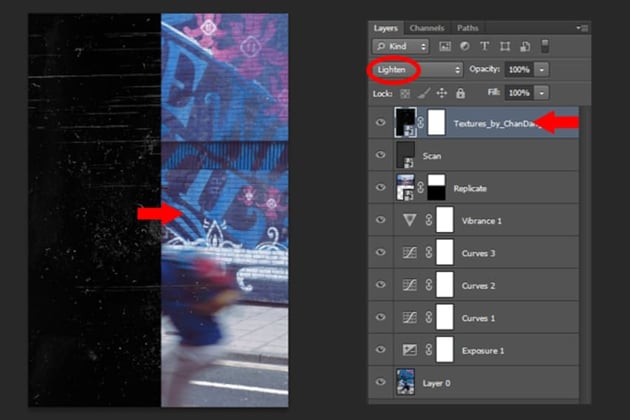Click the lock all padlock icon
Viewport: 630px width, 420px height.
point(460,94)
